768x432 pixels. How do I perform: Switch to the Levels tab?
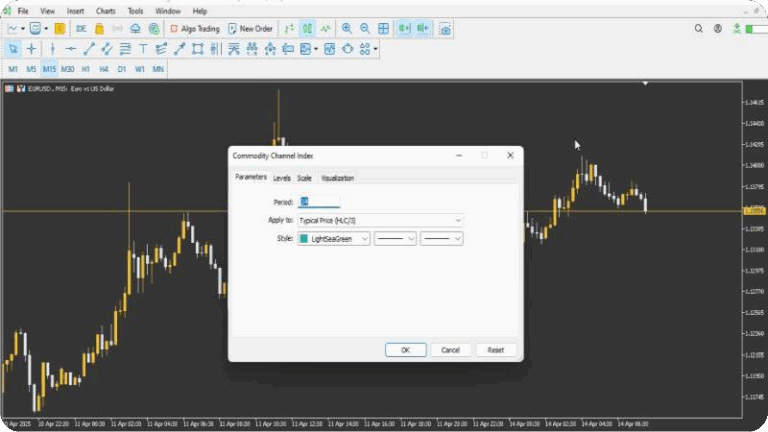tap(282, 178)
